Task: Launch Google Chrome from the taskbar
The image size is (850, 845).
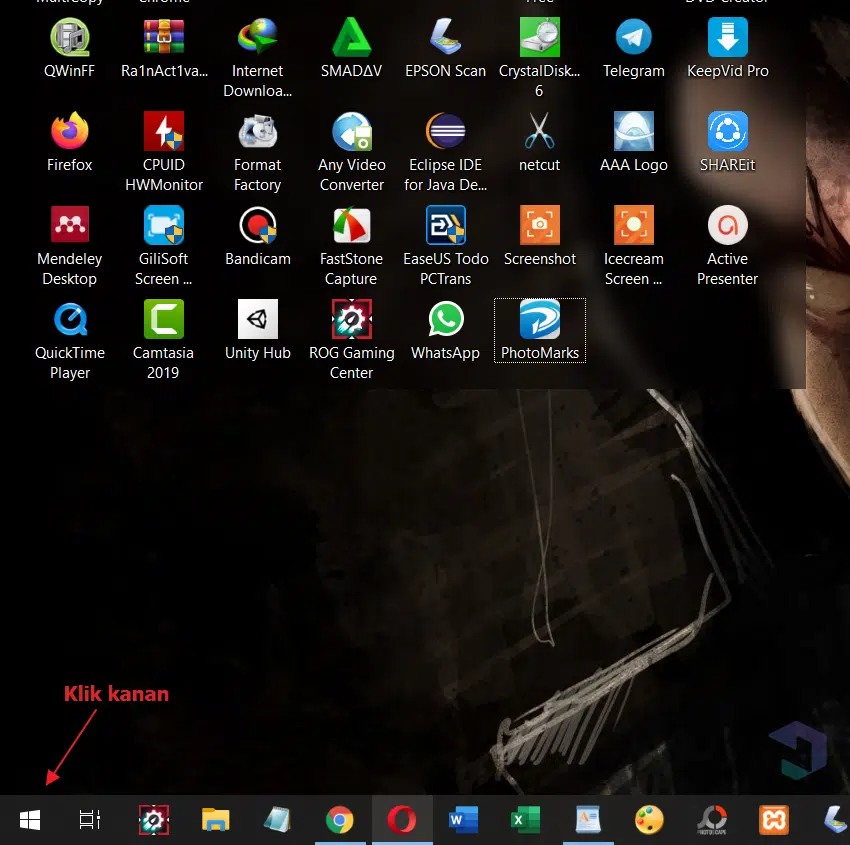Action: [x=340, y=821]
